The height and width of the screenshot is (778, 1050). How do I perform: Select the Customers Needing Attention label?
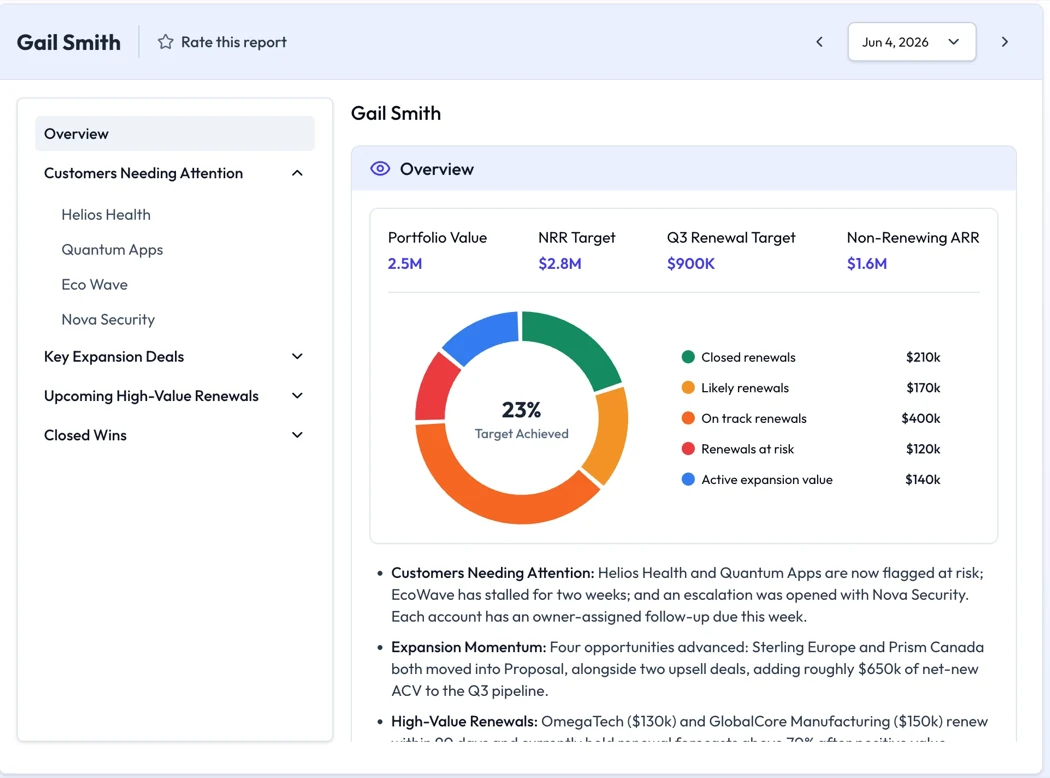click(x=143, y=173)
